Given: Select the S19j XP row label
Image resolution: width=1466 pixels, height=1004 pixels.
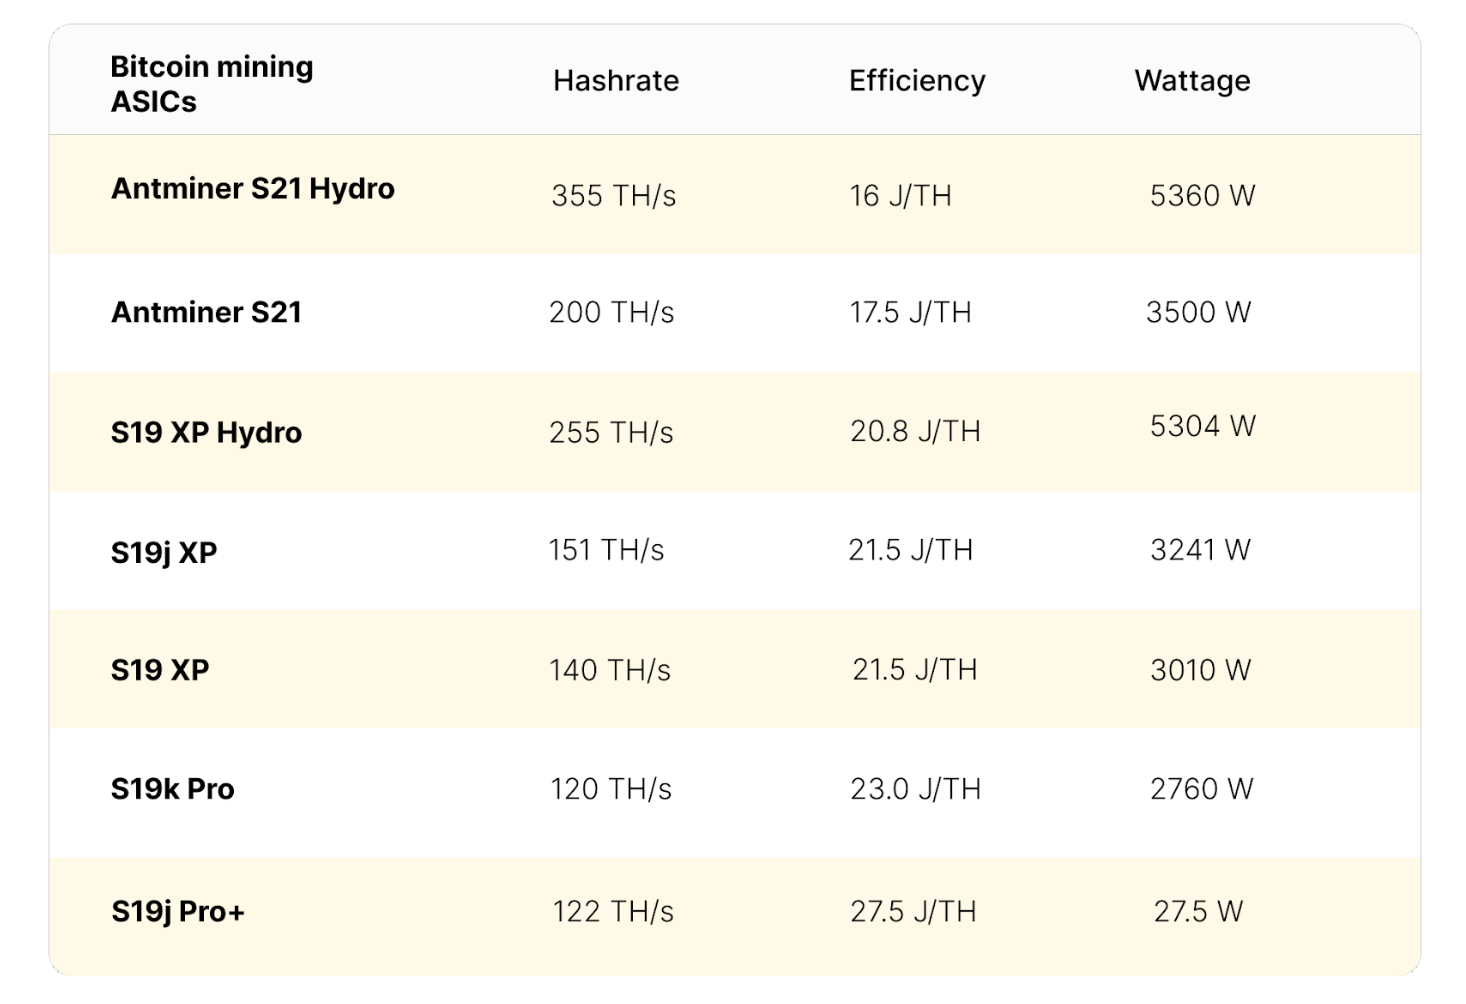Looking at the screenshot, I should click(x=163, y=553).
